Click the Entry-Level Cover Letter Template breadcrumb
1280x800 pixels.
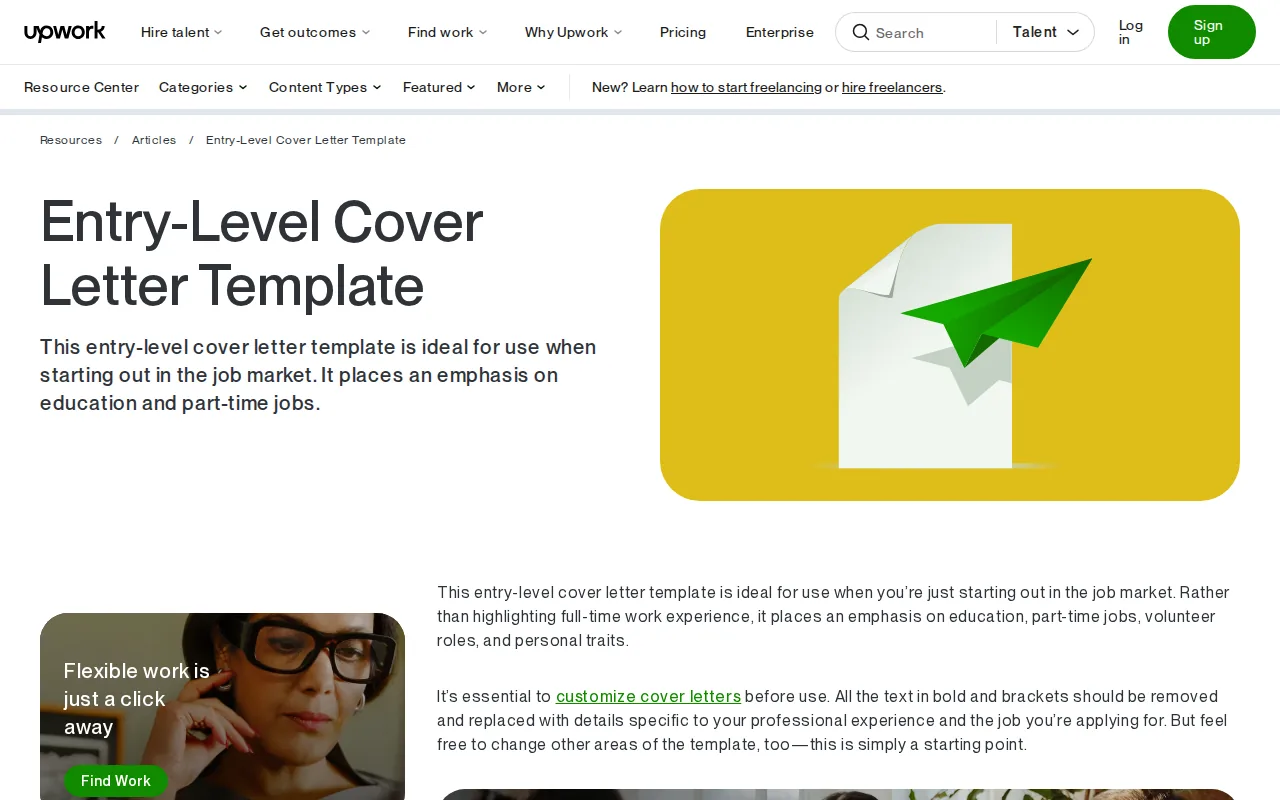pyautogui.click(x=306, y=140)
